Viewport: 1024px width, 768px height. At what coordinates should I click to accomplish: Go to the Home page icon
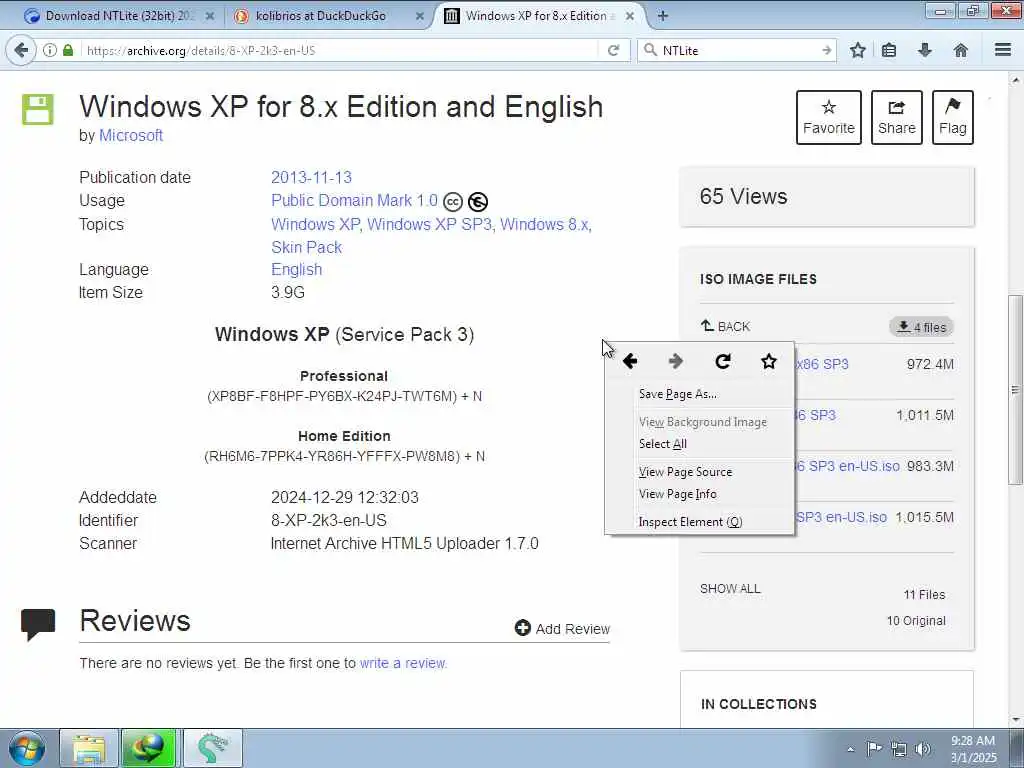pyautogui.click(x=961, y=50)
